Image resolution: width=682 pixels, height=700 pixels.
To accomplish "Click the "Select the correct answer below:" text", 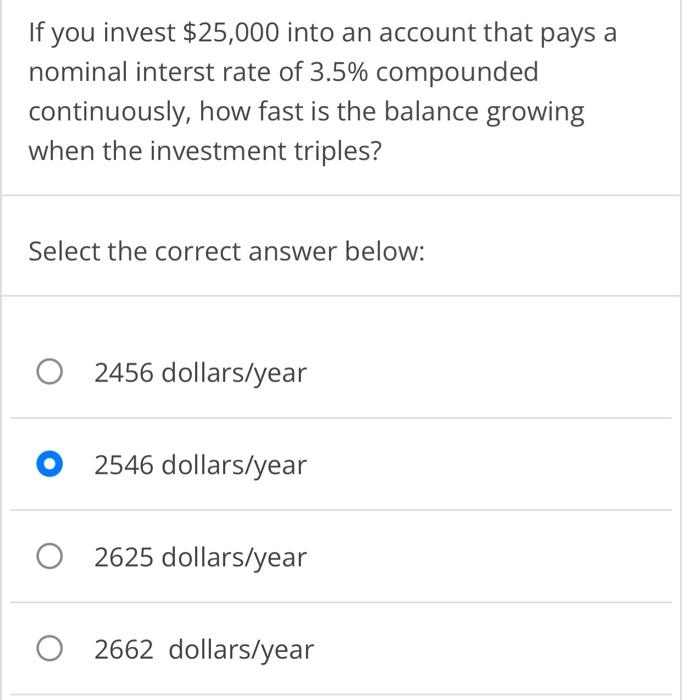I will (227, 251).
